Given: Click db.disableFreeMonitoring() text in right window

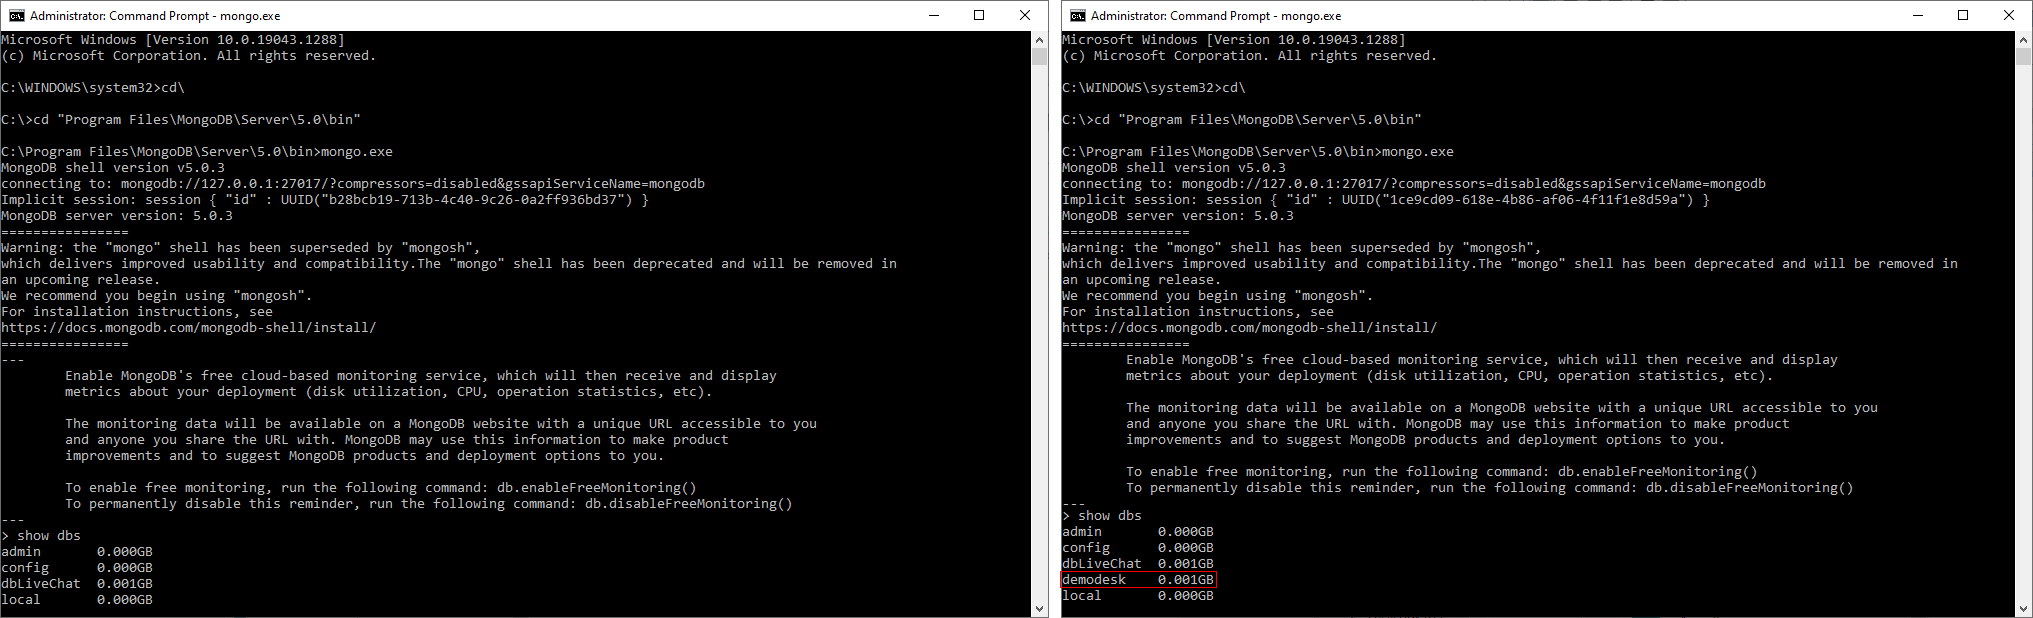Looking at the screenshot, I should tap(1750, 488).
